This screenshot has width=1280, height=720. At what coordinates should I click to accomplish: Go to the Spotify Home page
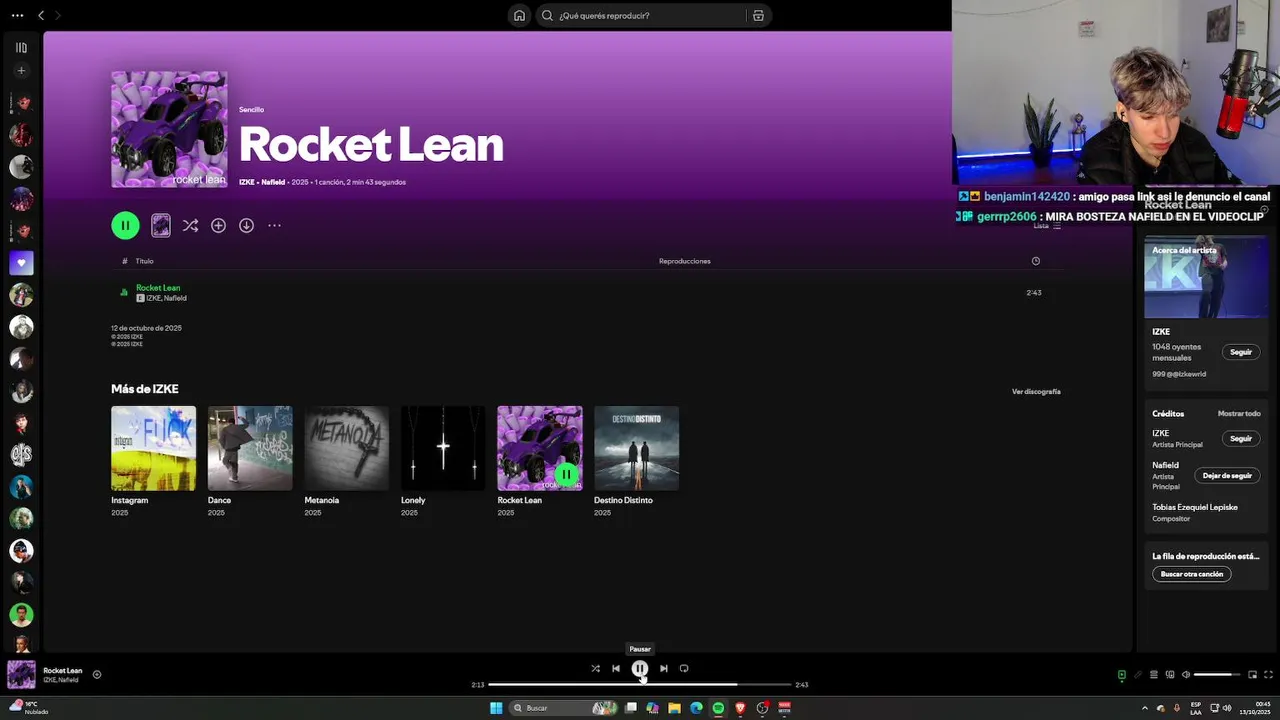point(519,15)
